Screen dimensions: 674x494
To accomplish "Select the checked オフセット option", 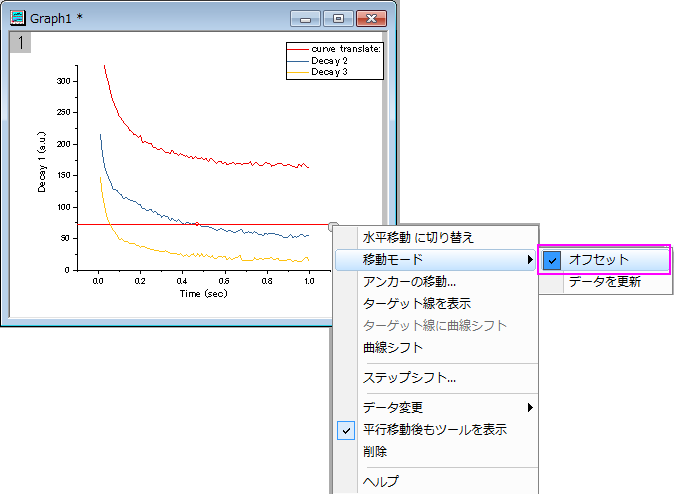I will 604,260.
